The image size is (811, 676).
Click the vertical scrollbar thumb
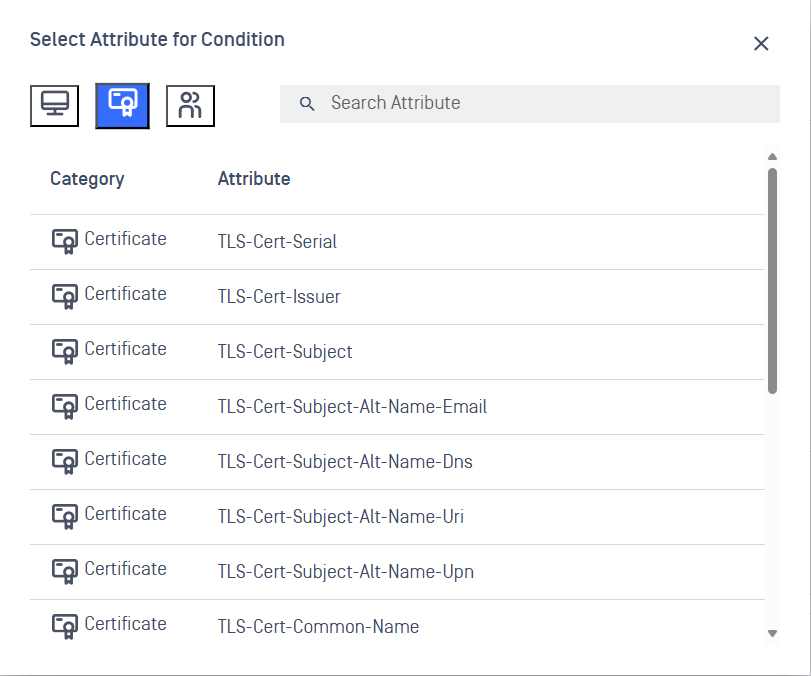pyautogui.click(x=772, y=280)
